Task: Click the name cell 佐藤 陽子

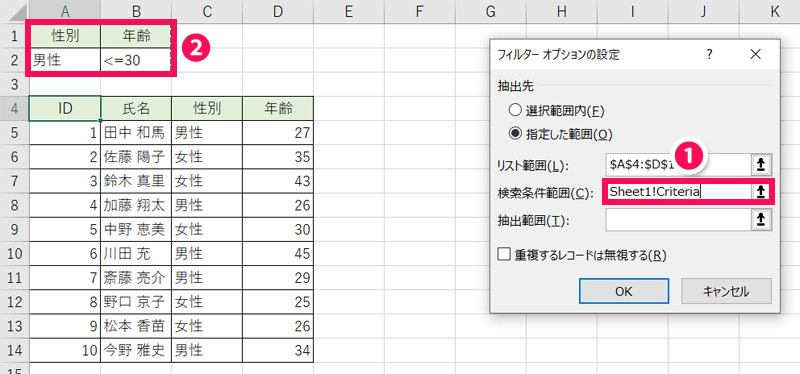Action: 136,157
